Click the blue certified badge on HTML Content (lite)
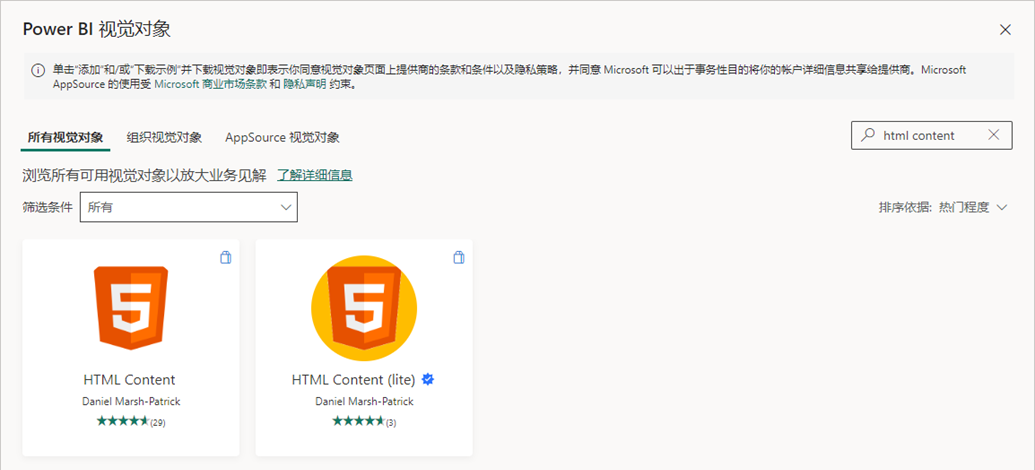1035x470 pixels. (x=428, y=380)
